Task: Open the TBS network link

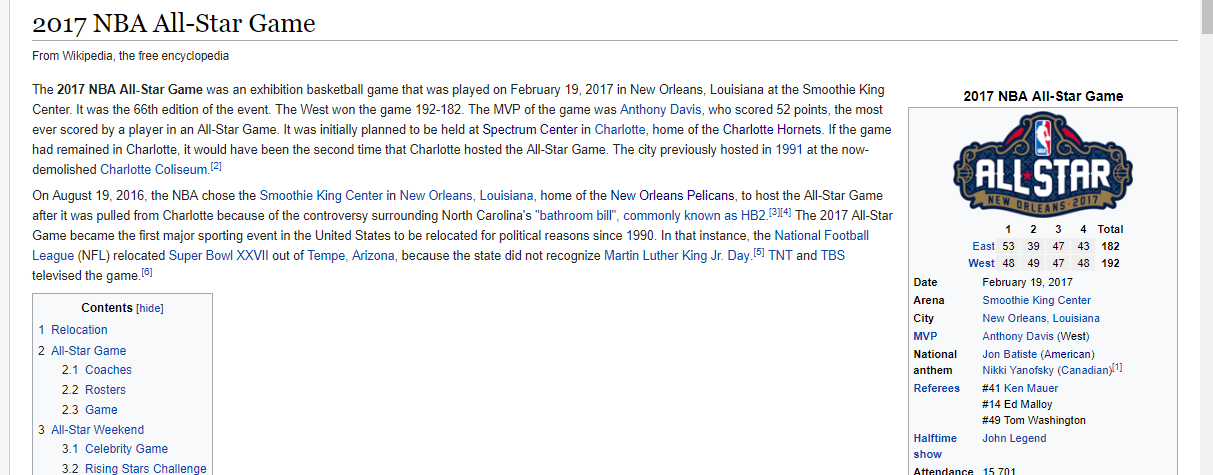Action: click(833, 255)
